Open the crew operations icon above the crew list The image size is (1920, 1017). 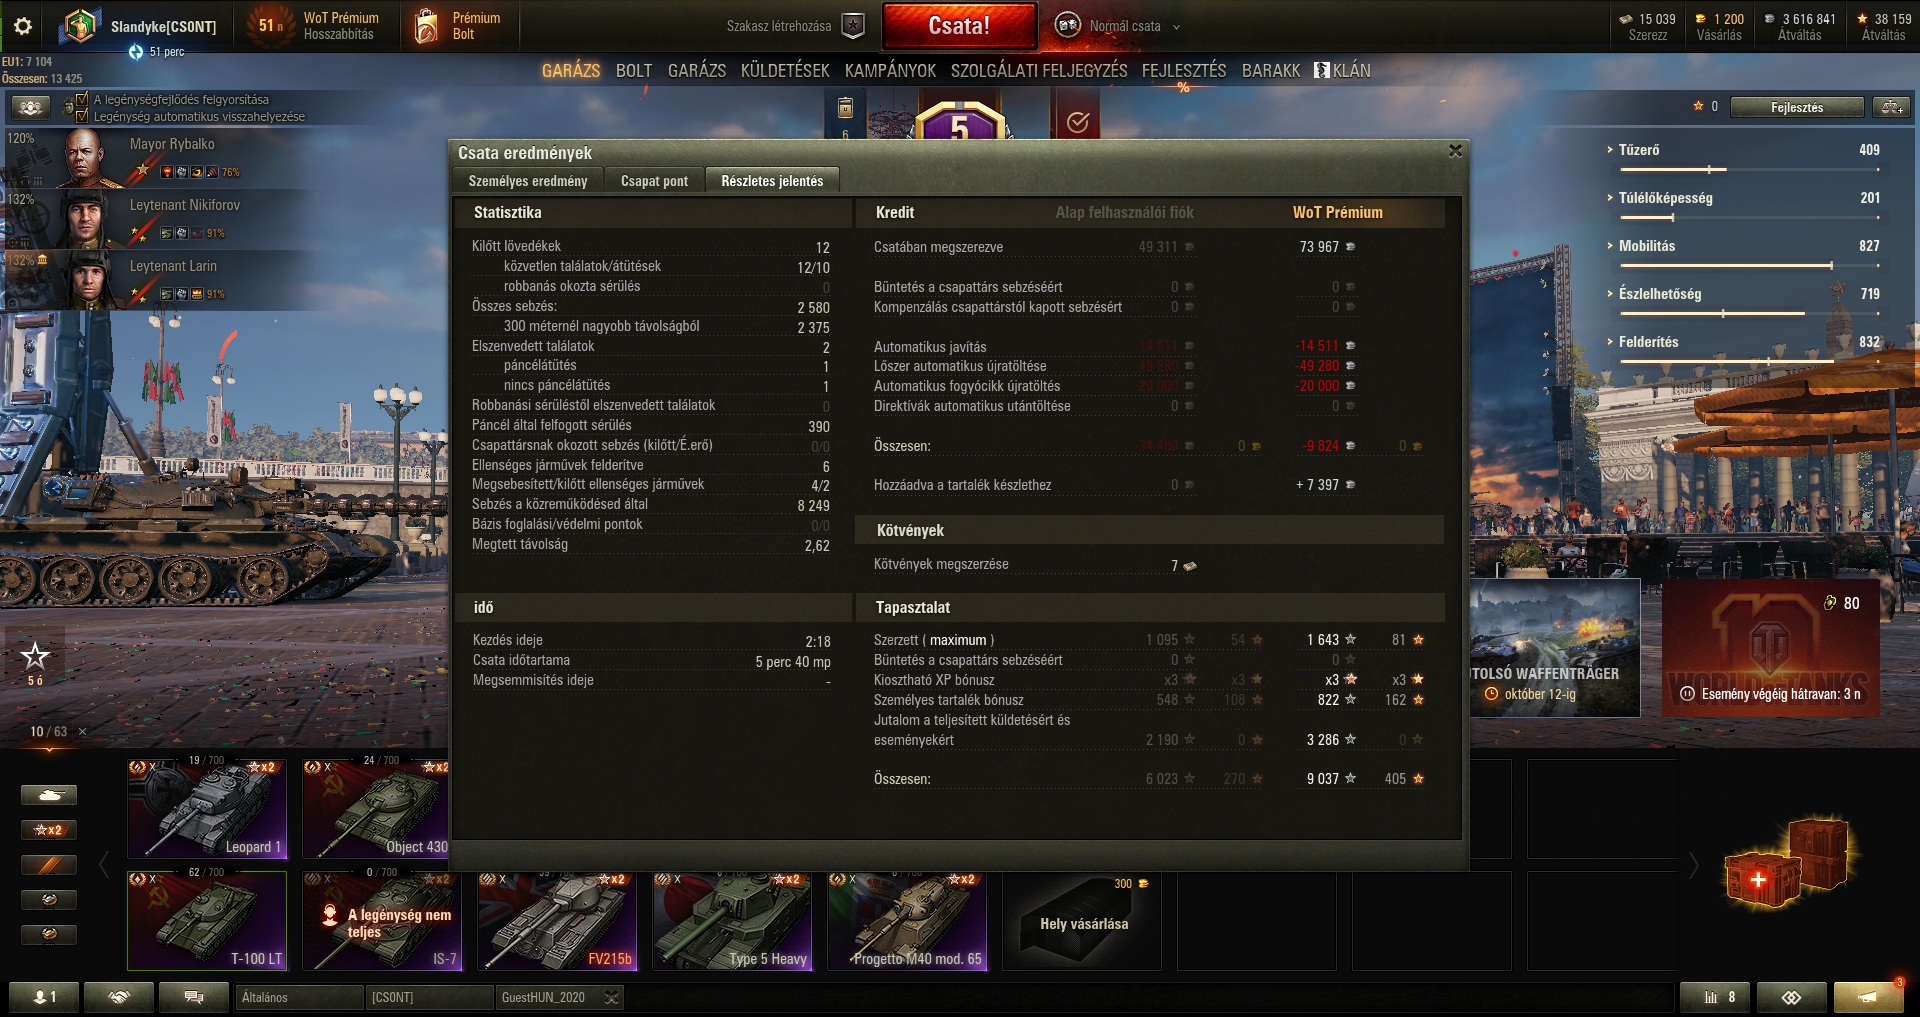(x=31, y=107)
